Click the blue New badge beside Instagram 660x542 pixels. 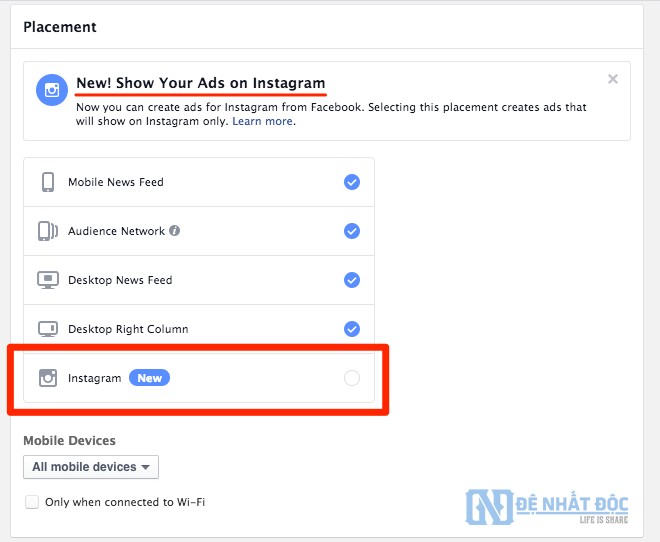click(x=150, y=378)
